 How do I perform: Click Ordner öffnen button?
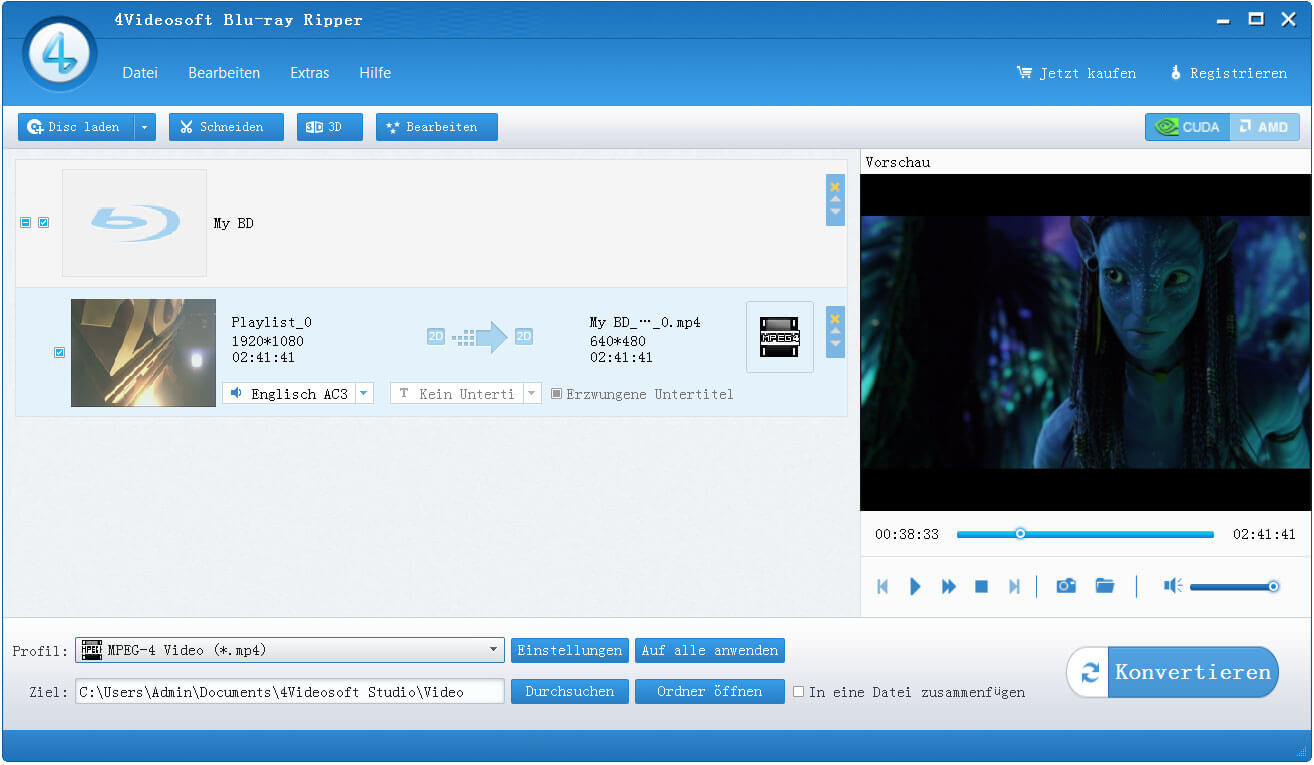pyautogui.click(x=710, y=691)
